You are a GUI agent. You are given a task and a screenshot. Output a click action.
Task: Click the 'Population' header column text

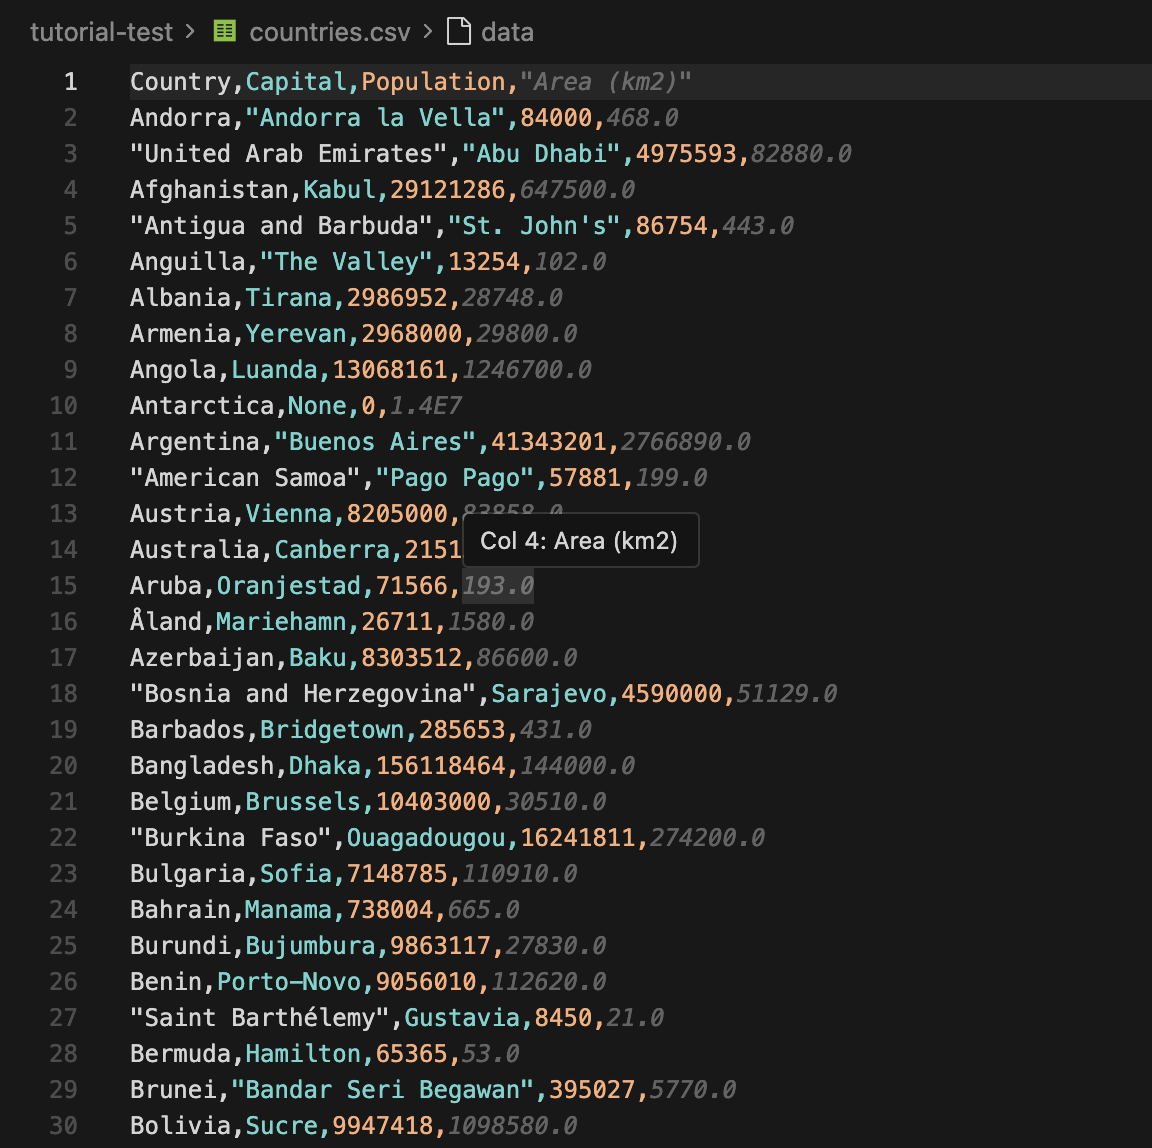[x=433, y=82]
